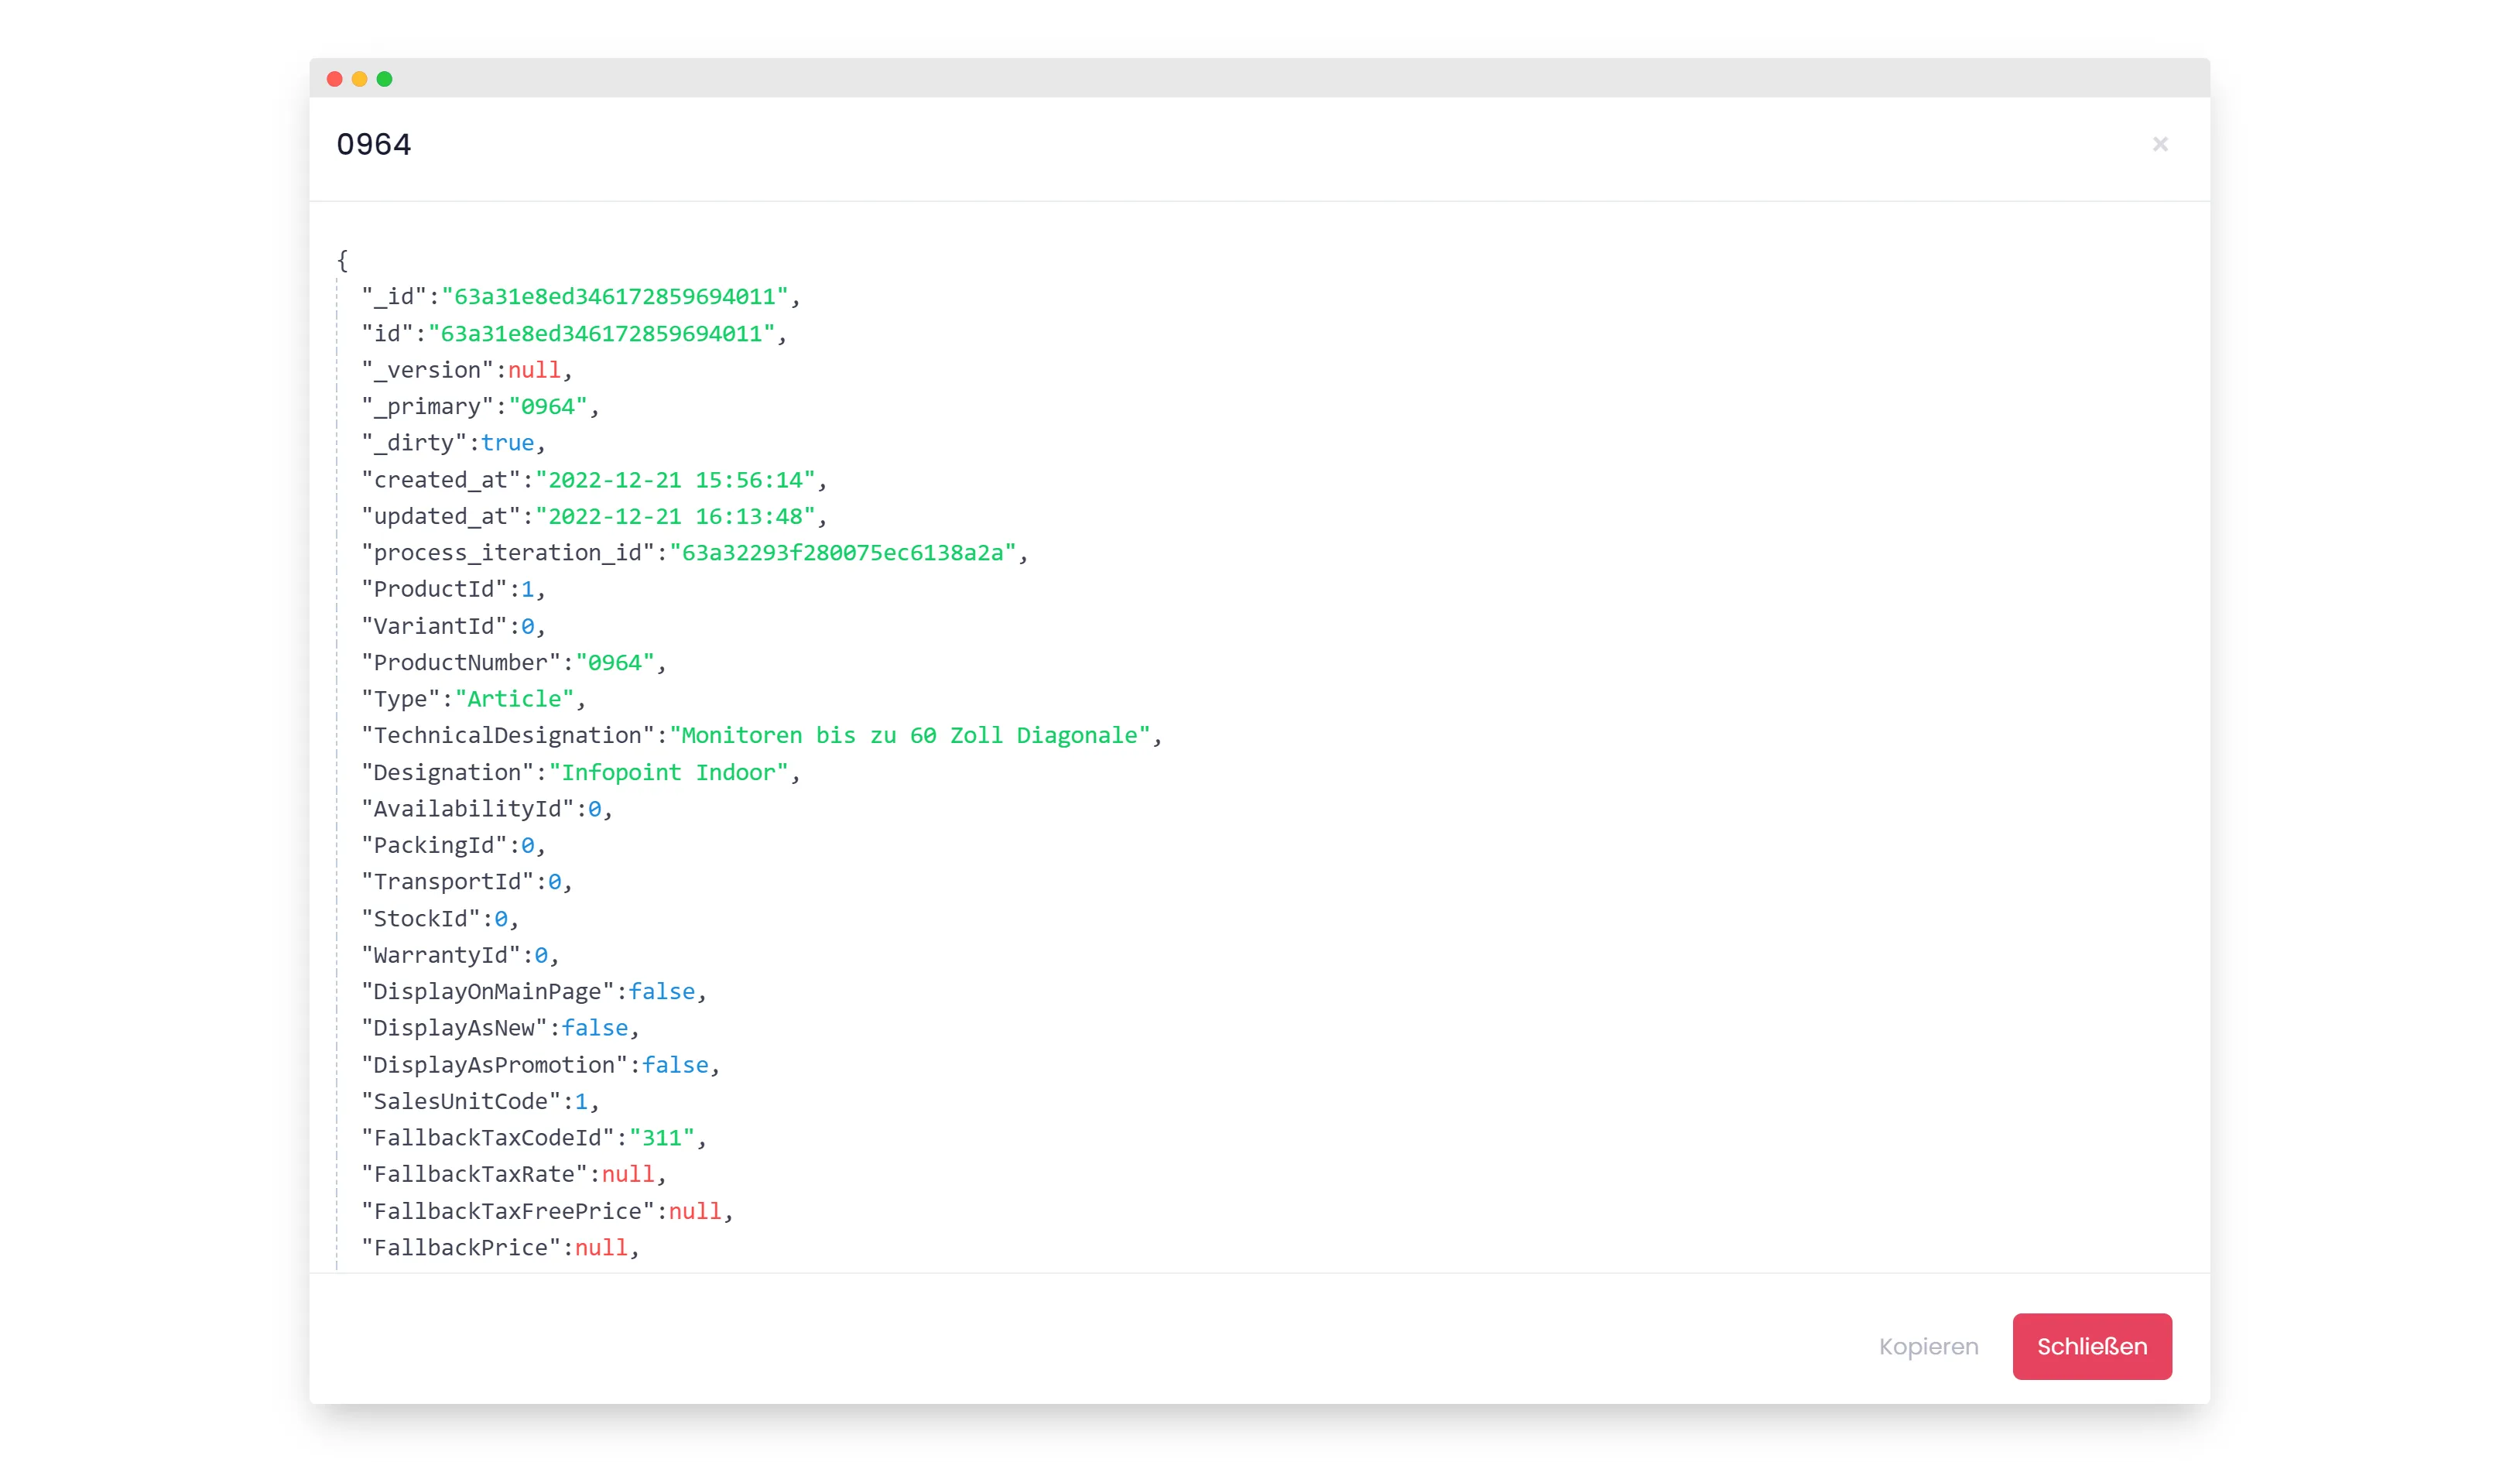
Task: Click the Designation value "Infopoint Indoor"
Action: (x=669, y=772)
